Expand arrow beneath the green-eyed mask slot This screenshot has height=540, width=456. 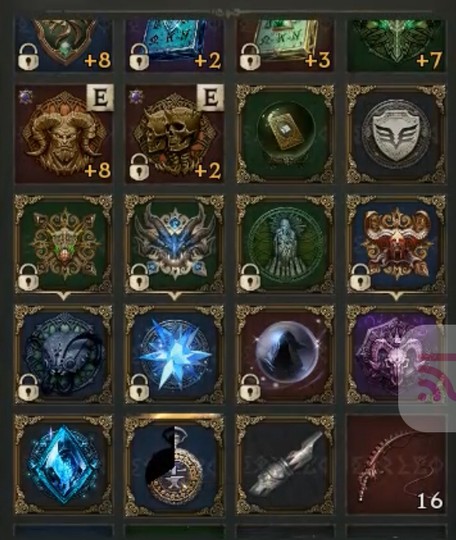click(64, 296)
